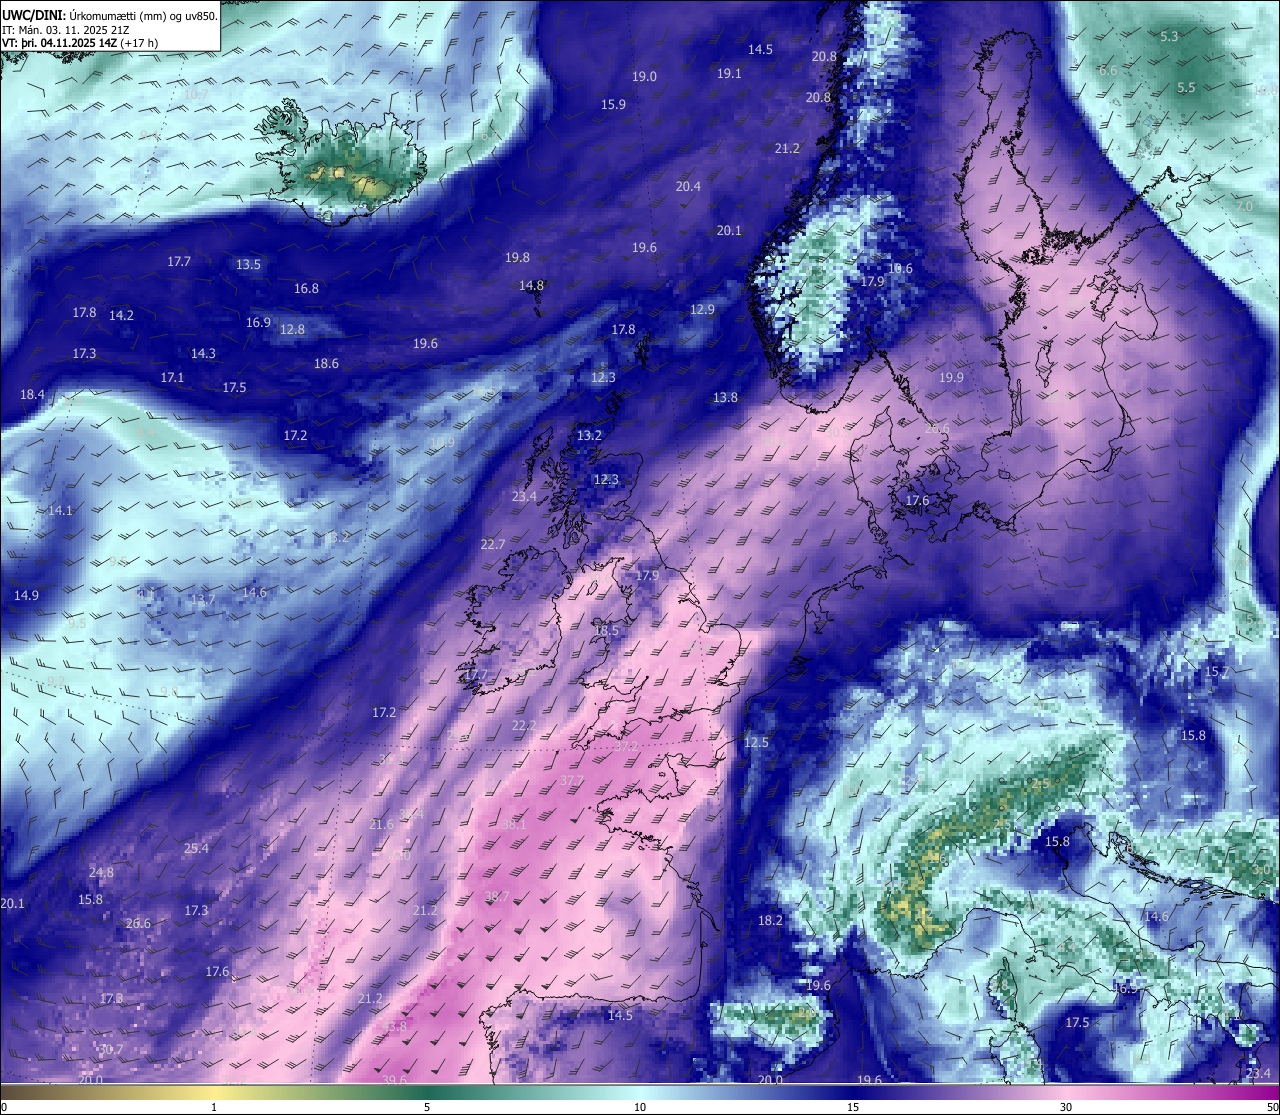Click the map value 19.1

(x=729, y=74)
